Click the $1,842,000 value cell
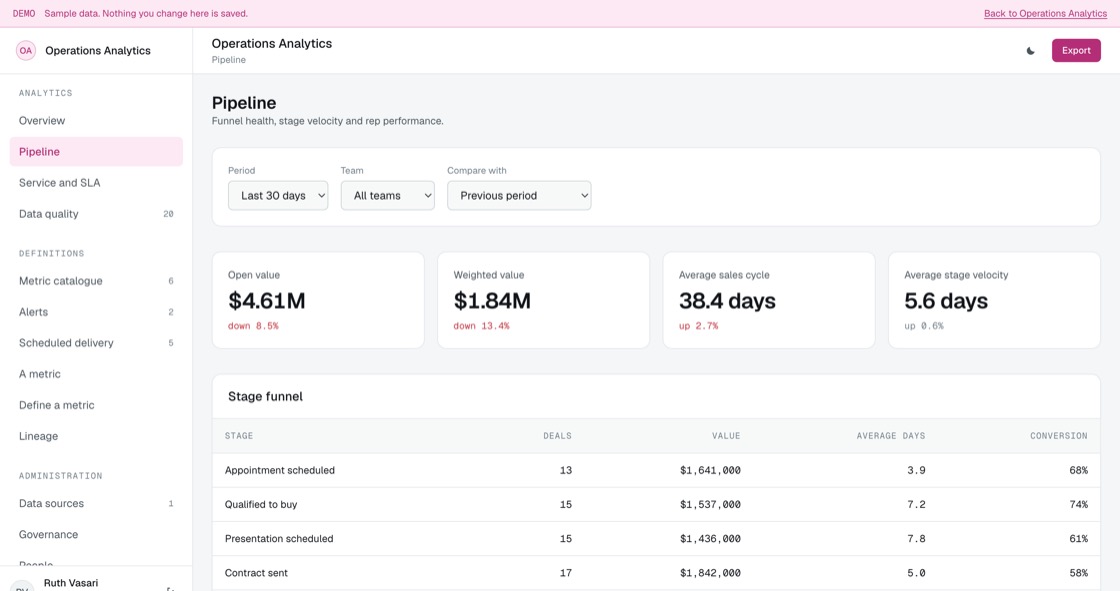This screenshot has height=591, width=1120. point(710,573)
